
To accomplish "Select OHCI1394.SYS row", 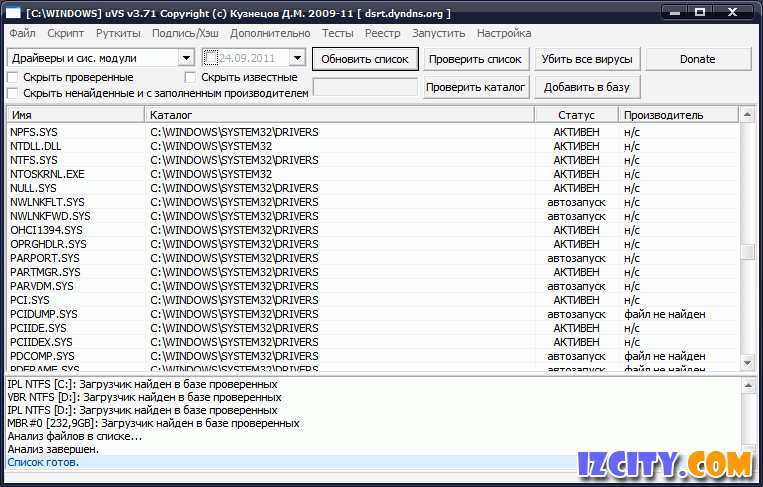I will point(374,230).
